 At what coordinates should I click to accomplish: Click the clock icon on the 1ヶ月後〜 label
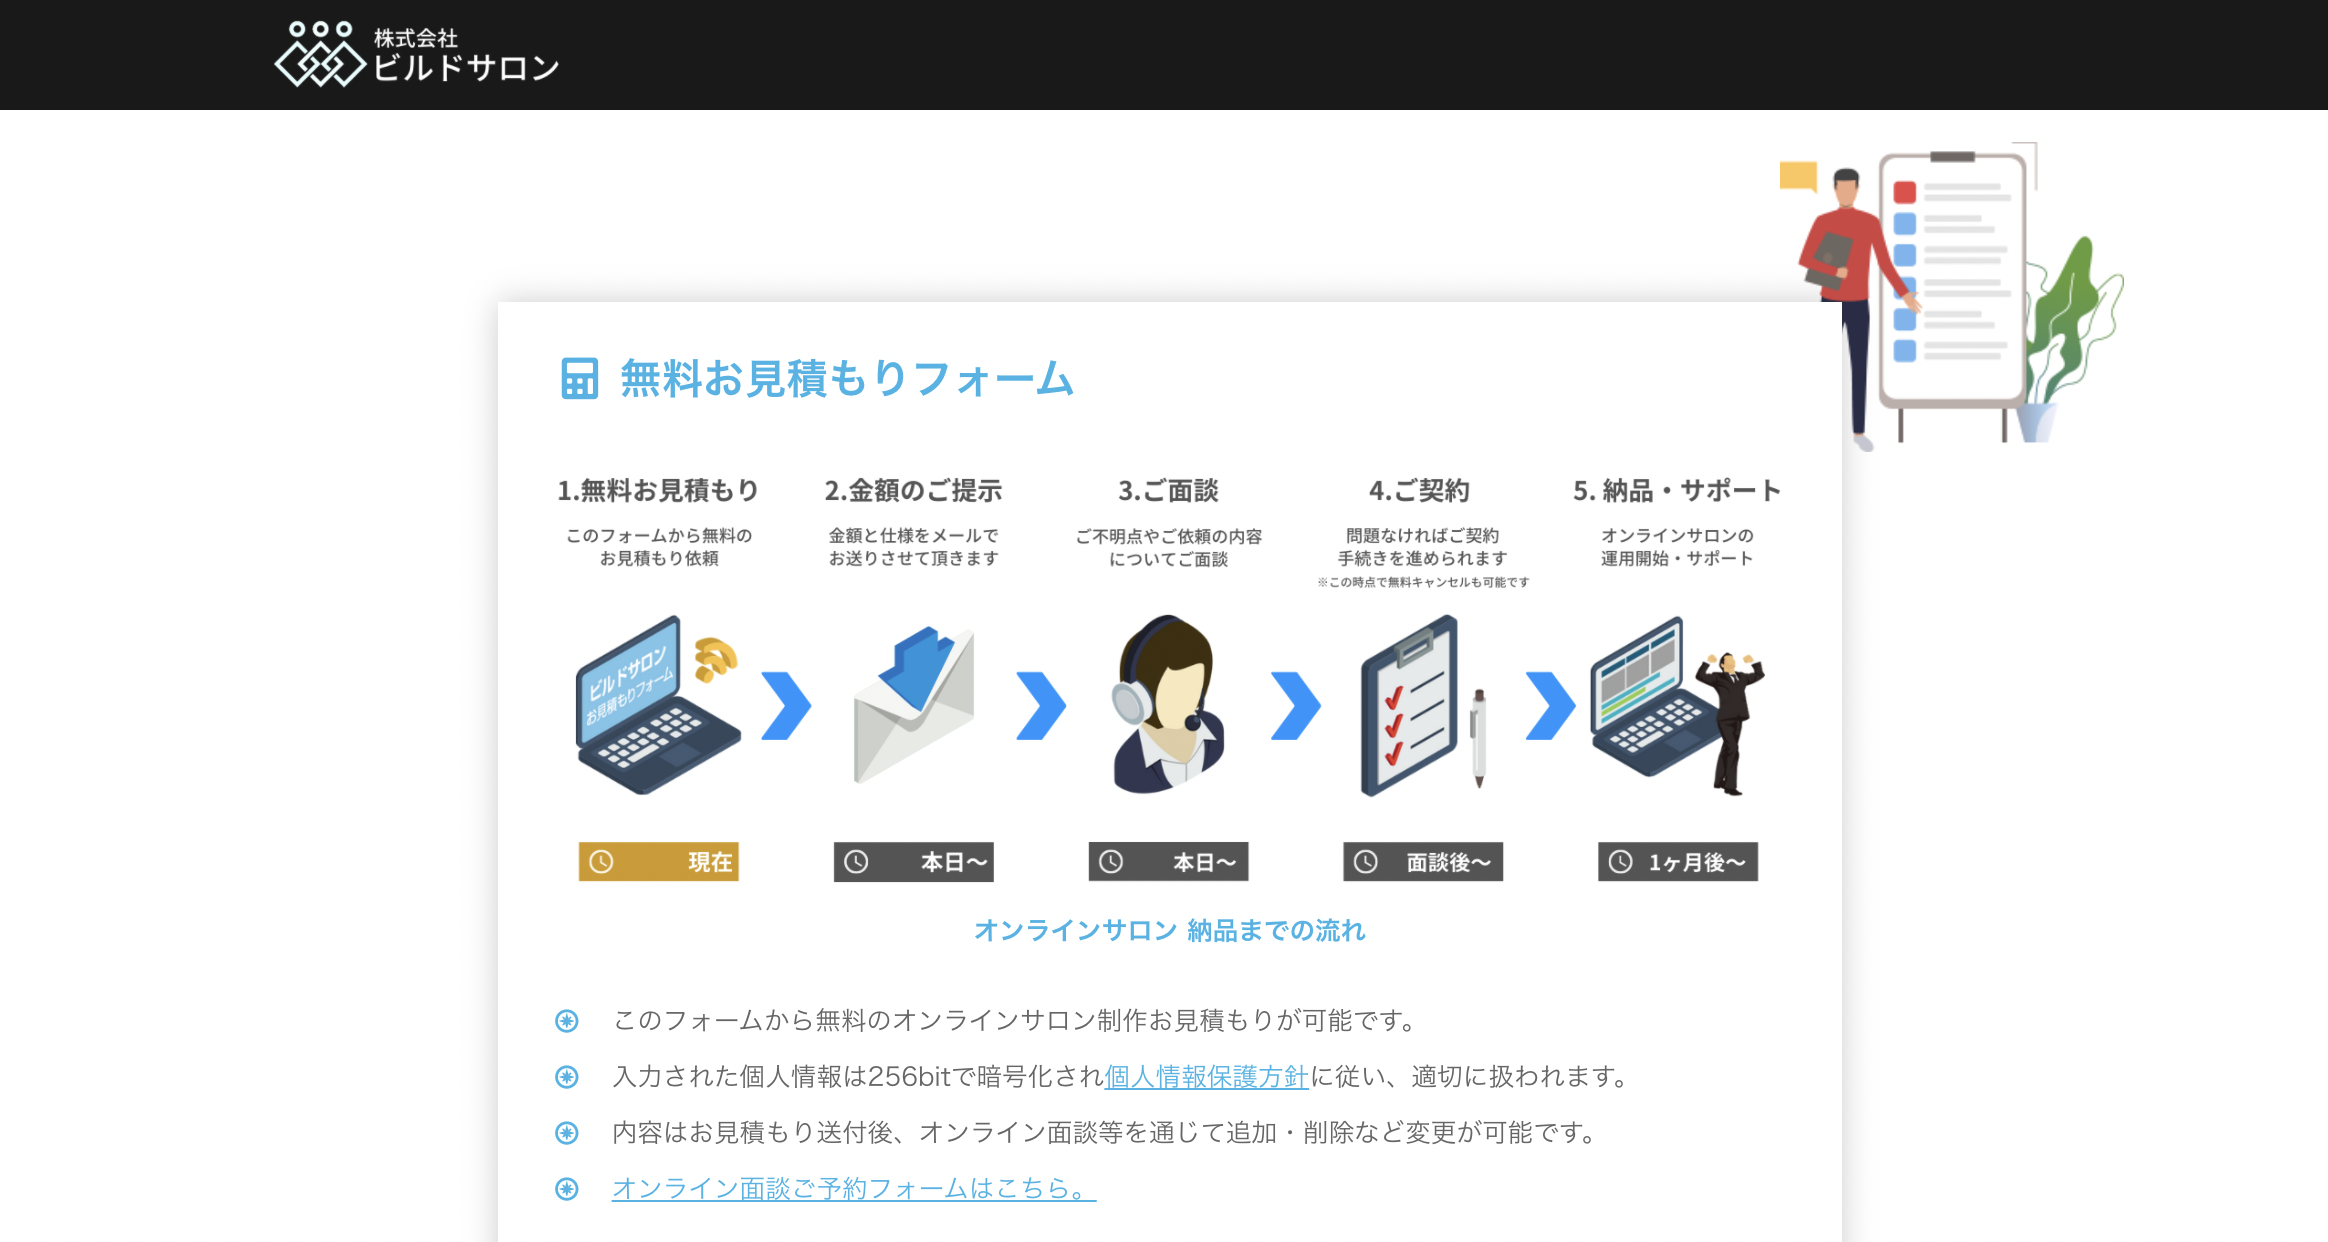point(1618,861)
